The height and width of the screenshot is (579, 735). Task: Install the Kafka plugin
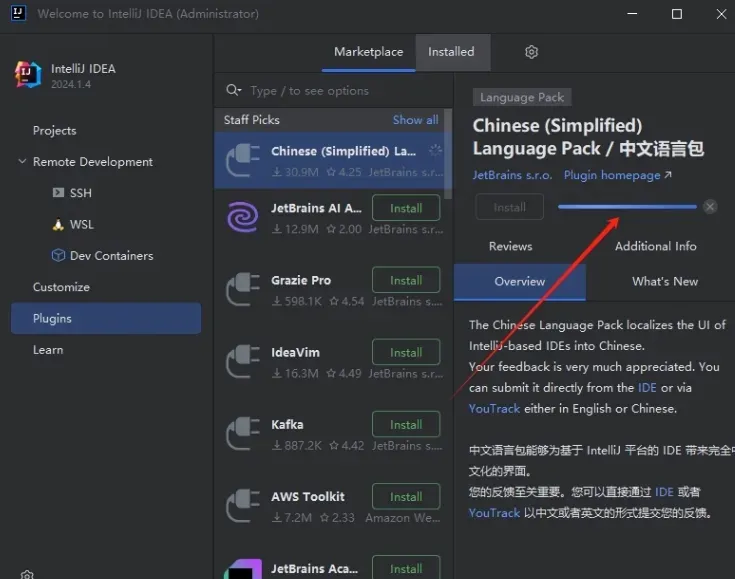coord(406,425)
